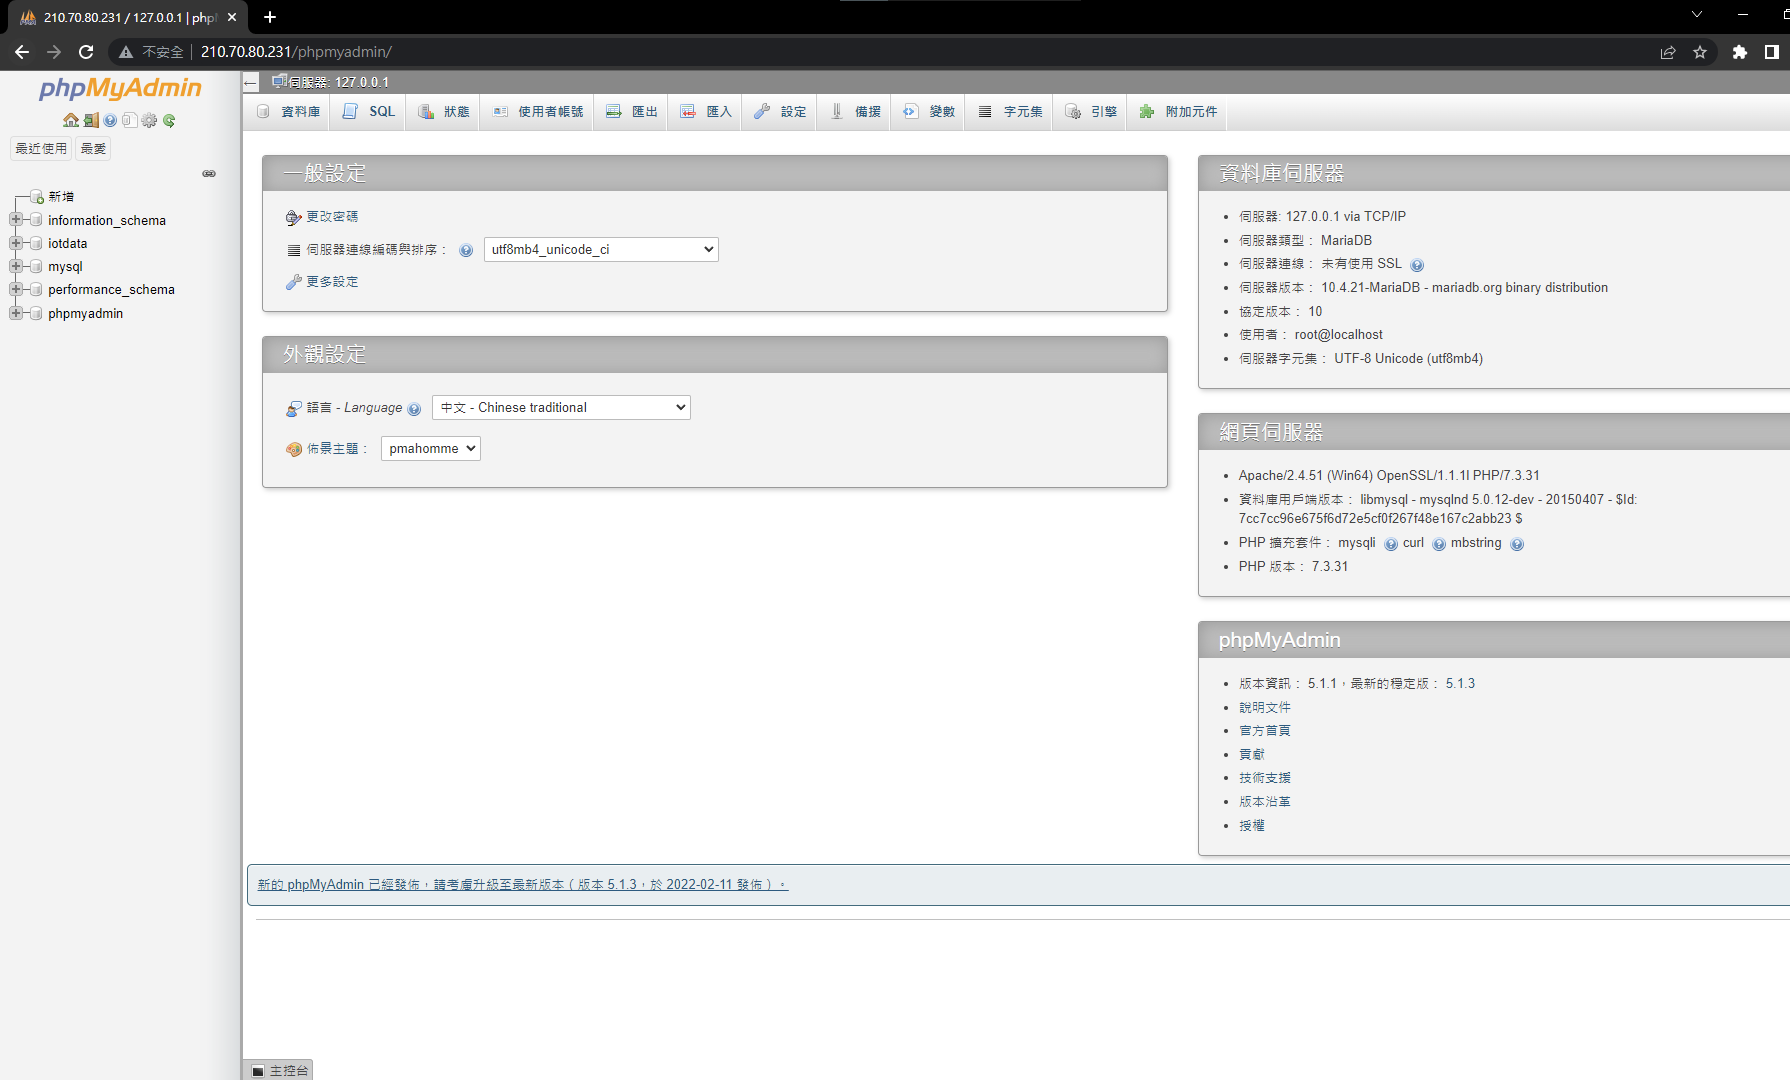Click the information_schema database cylinder icon

point(37,220)
